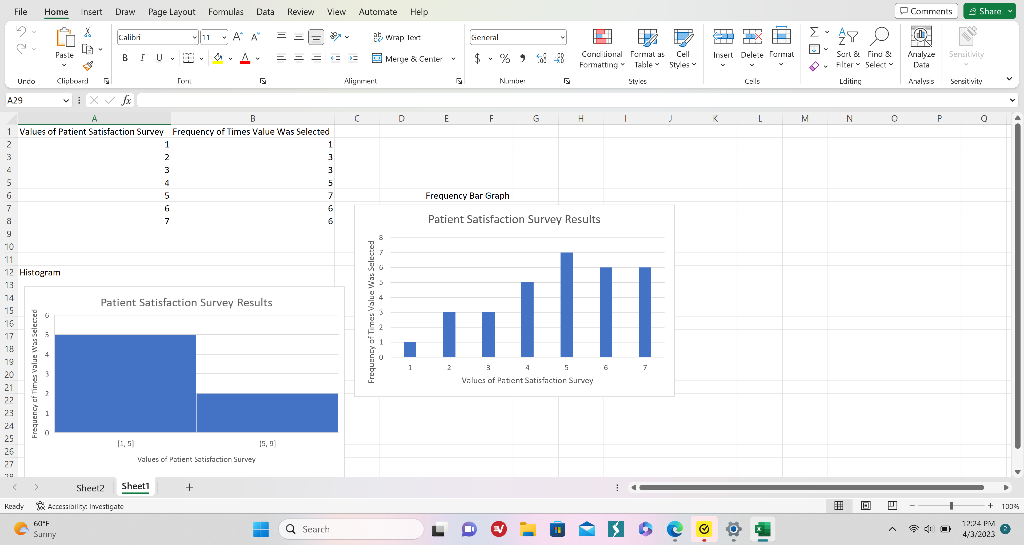Toggle Bold formatting

click(x=125, y=58)
